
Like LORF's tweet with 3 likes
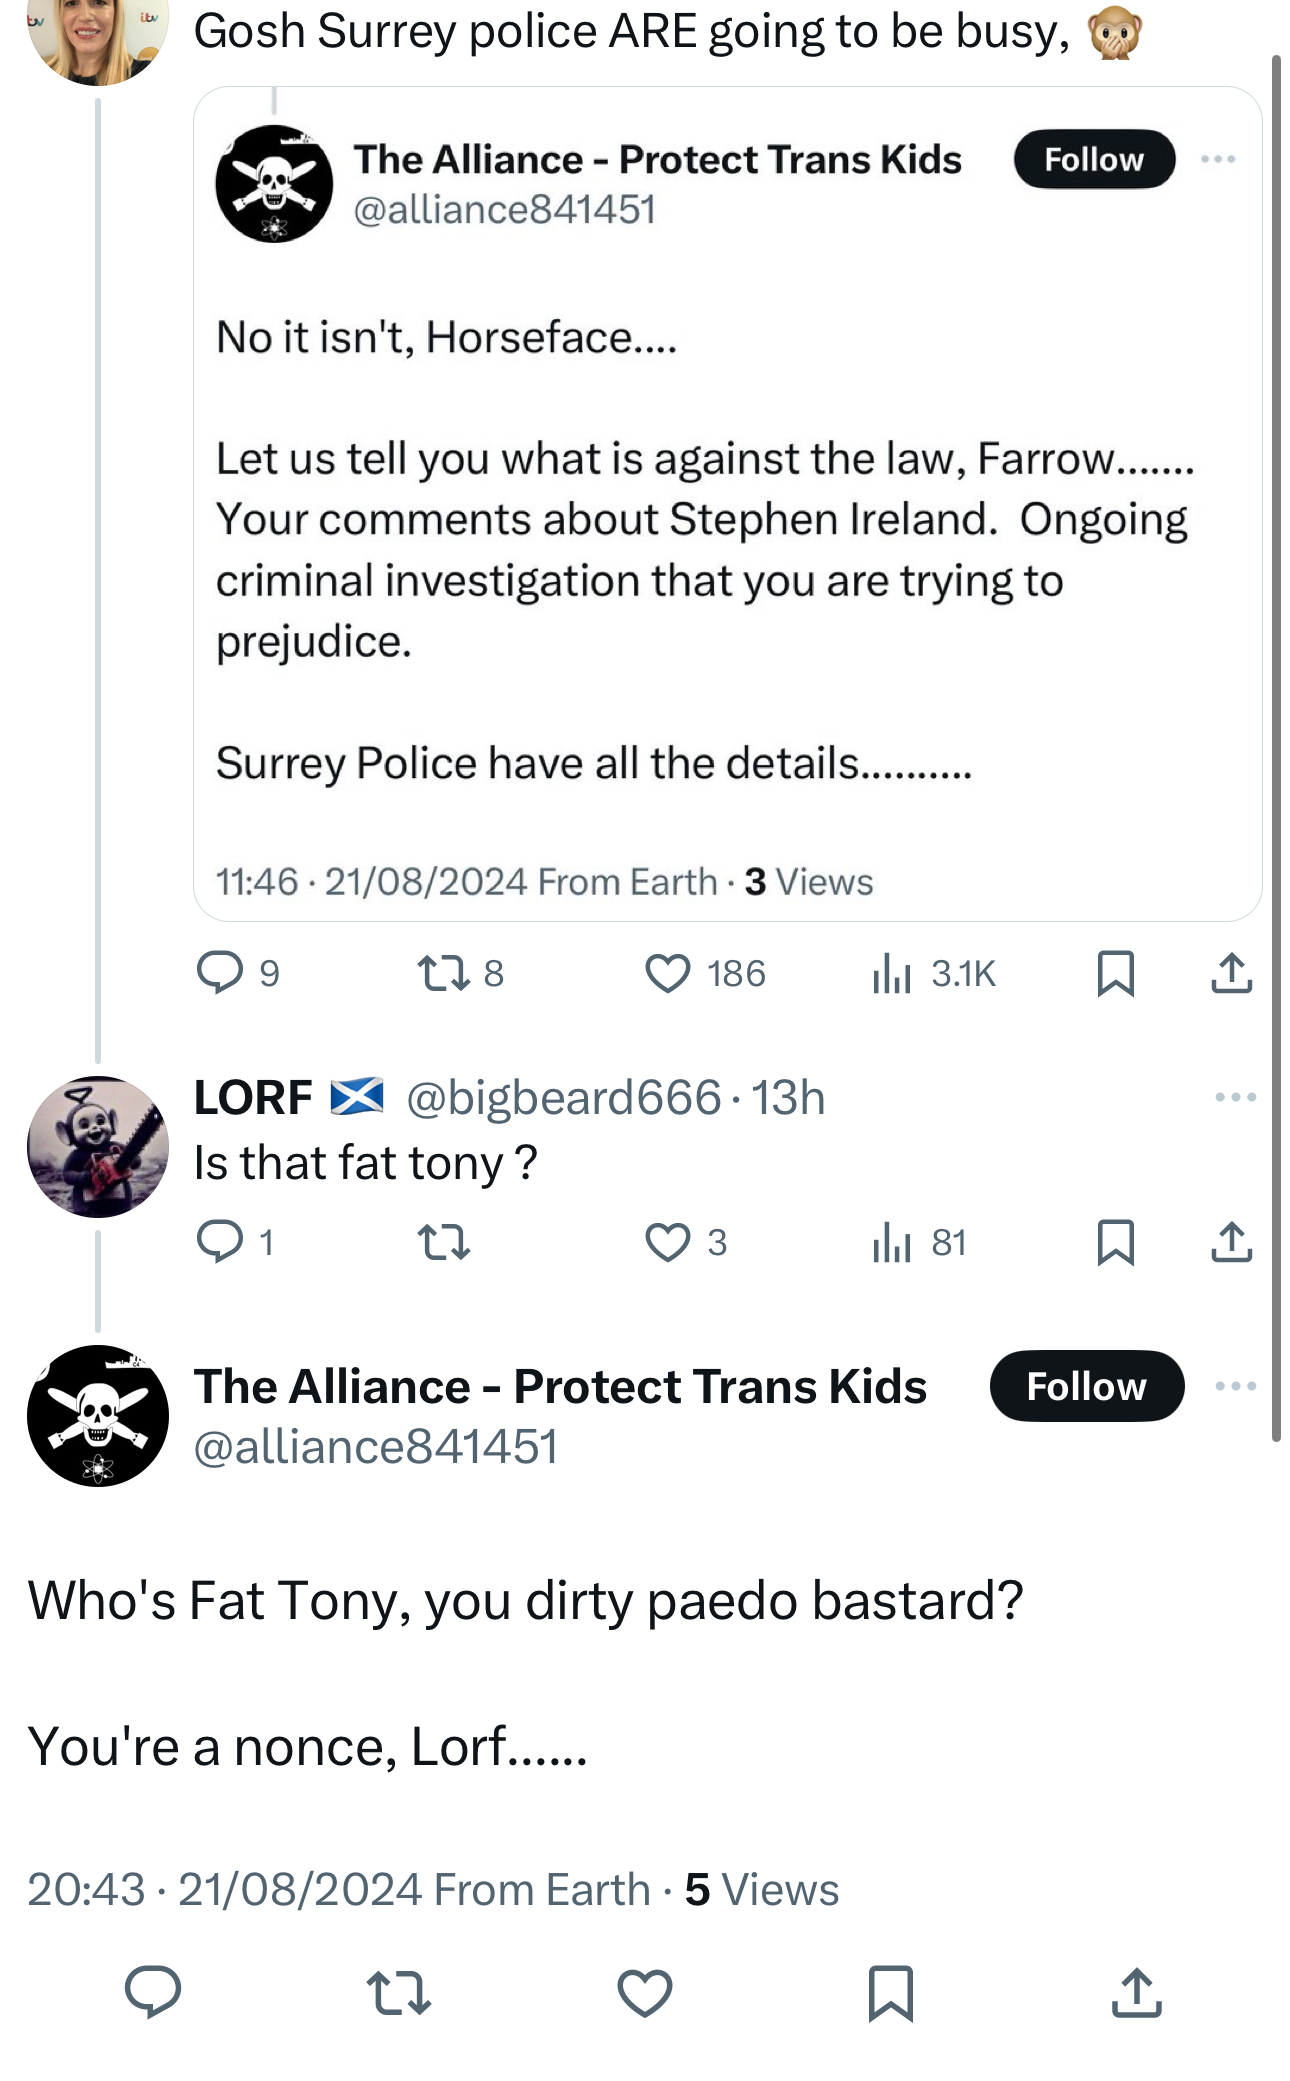pos(667,1242)
